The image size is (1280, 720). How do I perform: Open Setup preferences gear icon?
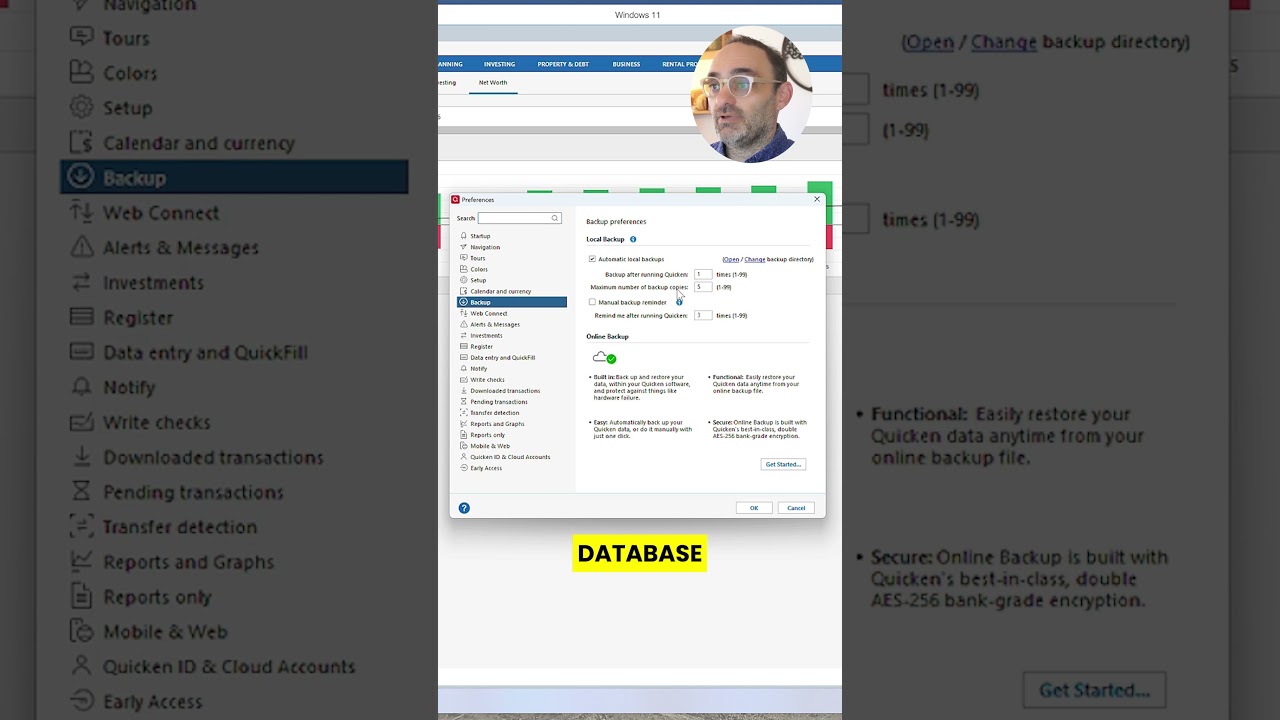pyautogui.click(x=463, y=280)
